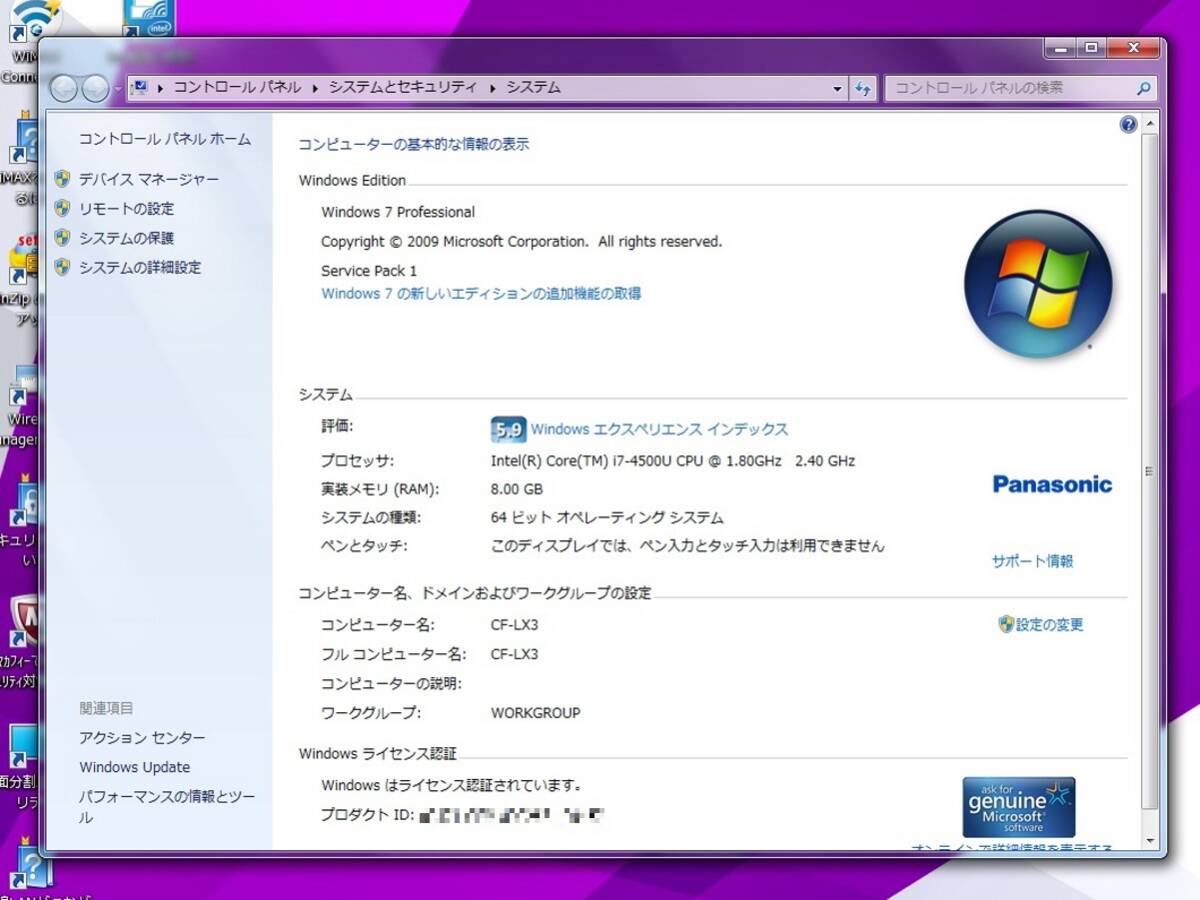Open サポート情報 support link
This screenshot has width=1200, height=900.
pyautogui.click(x=1033, y=561)
